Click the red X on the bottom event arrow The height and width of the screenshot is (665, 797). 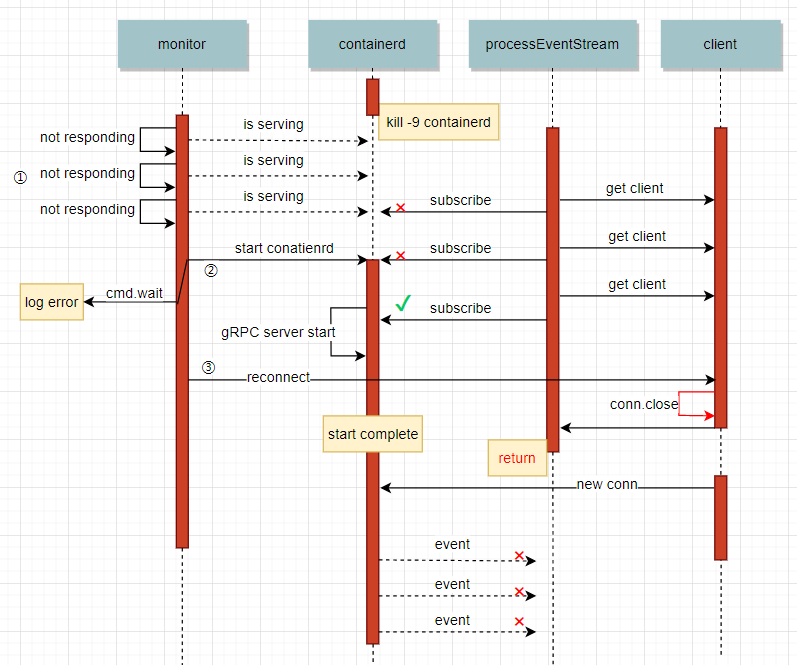pyautogui.click(x=519, y=622)
